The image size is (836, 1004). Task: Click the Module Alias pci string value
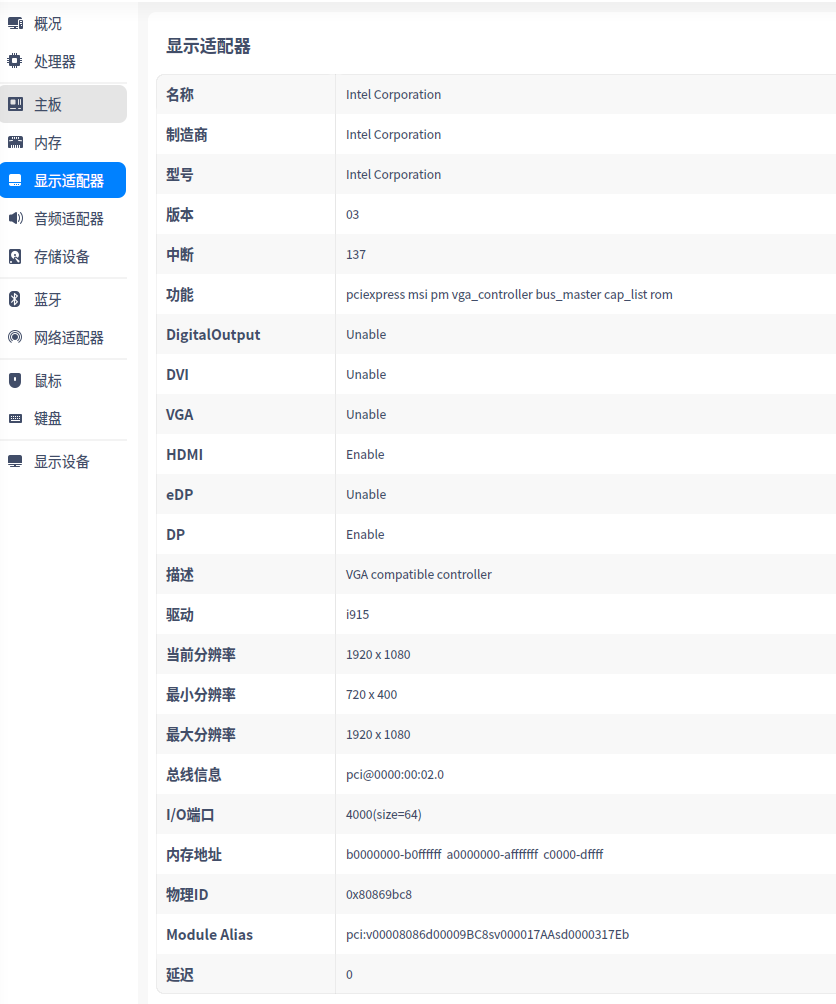tap(487, 935)
